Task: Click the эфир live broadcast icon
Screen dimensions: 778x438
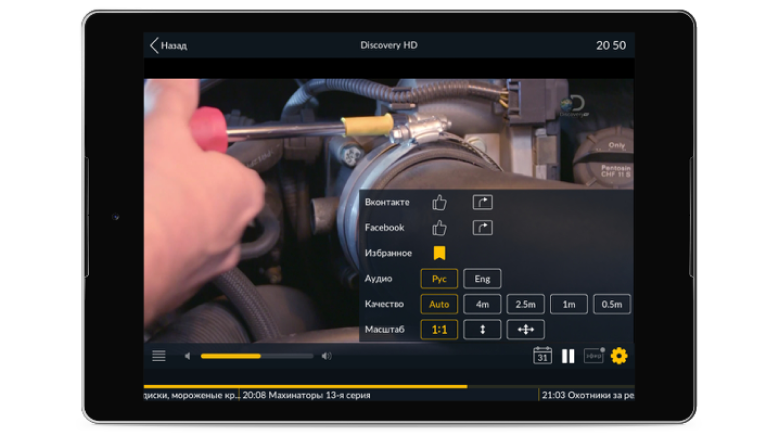Action: click(594, 356)
